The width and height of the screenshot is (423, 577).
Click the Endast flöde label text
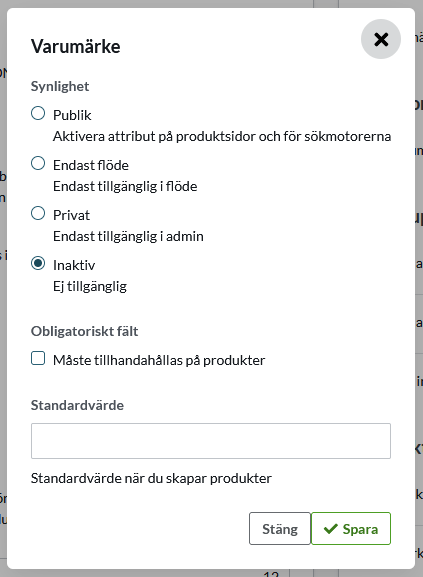[x=91, y=165]
